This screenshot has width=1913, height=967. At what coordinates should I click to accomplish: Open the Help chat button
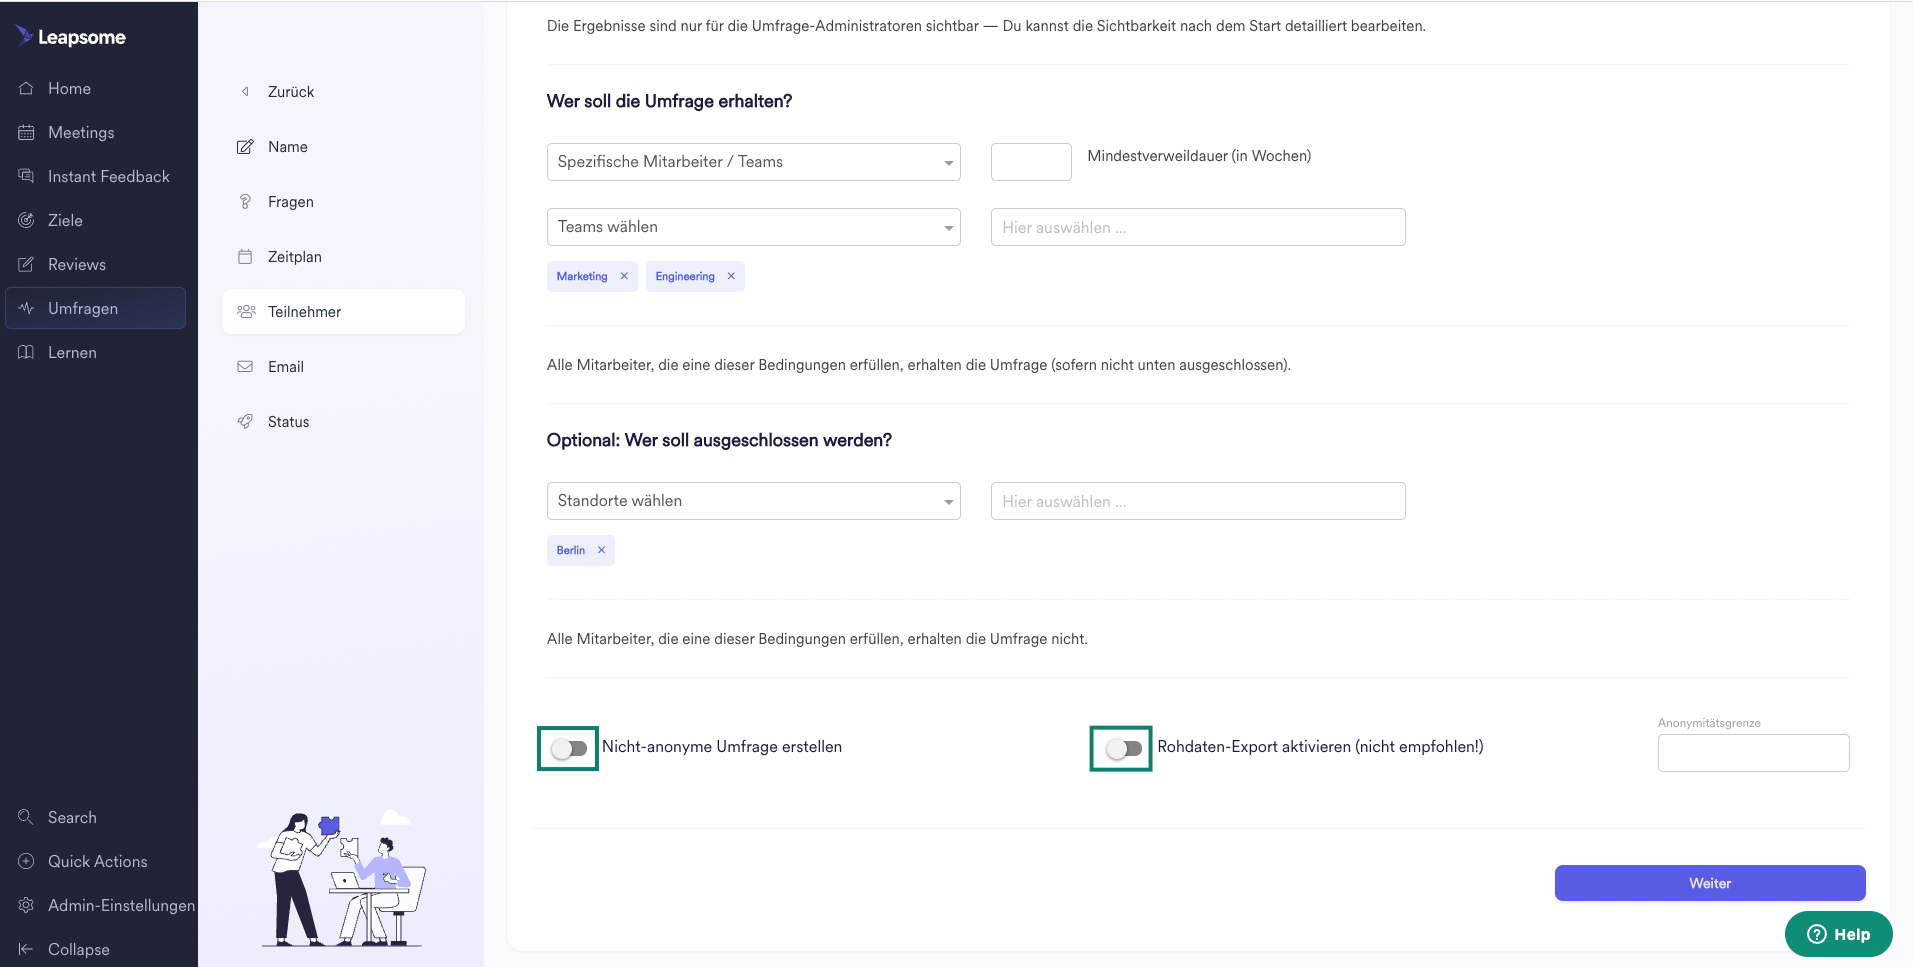tap(1838, 934)
